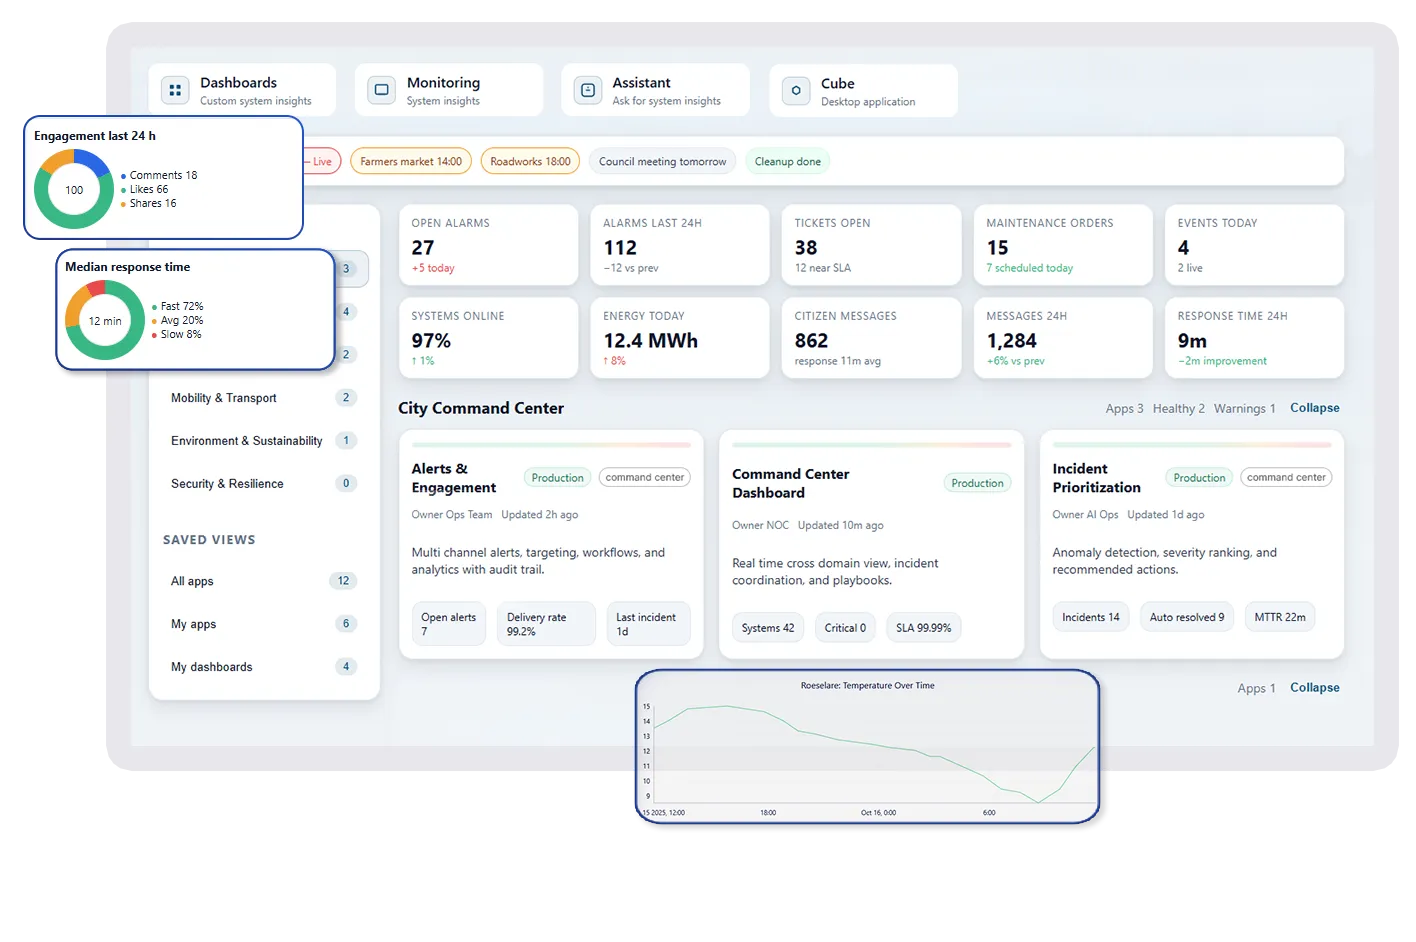Click the Monitoring screen icon
The image size is (1416, 942).
pos(381,90)
